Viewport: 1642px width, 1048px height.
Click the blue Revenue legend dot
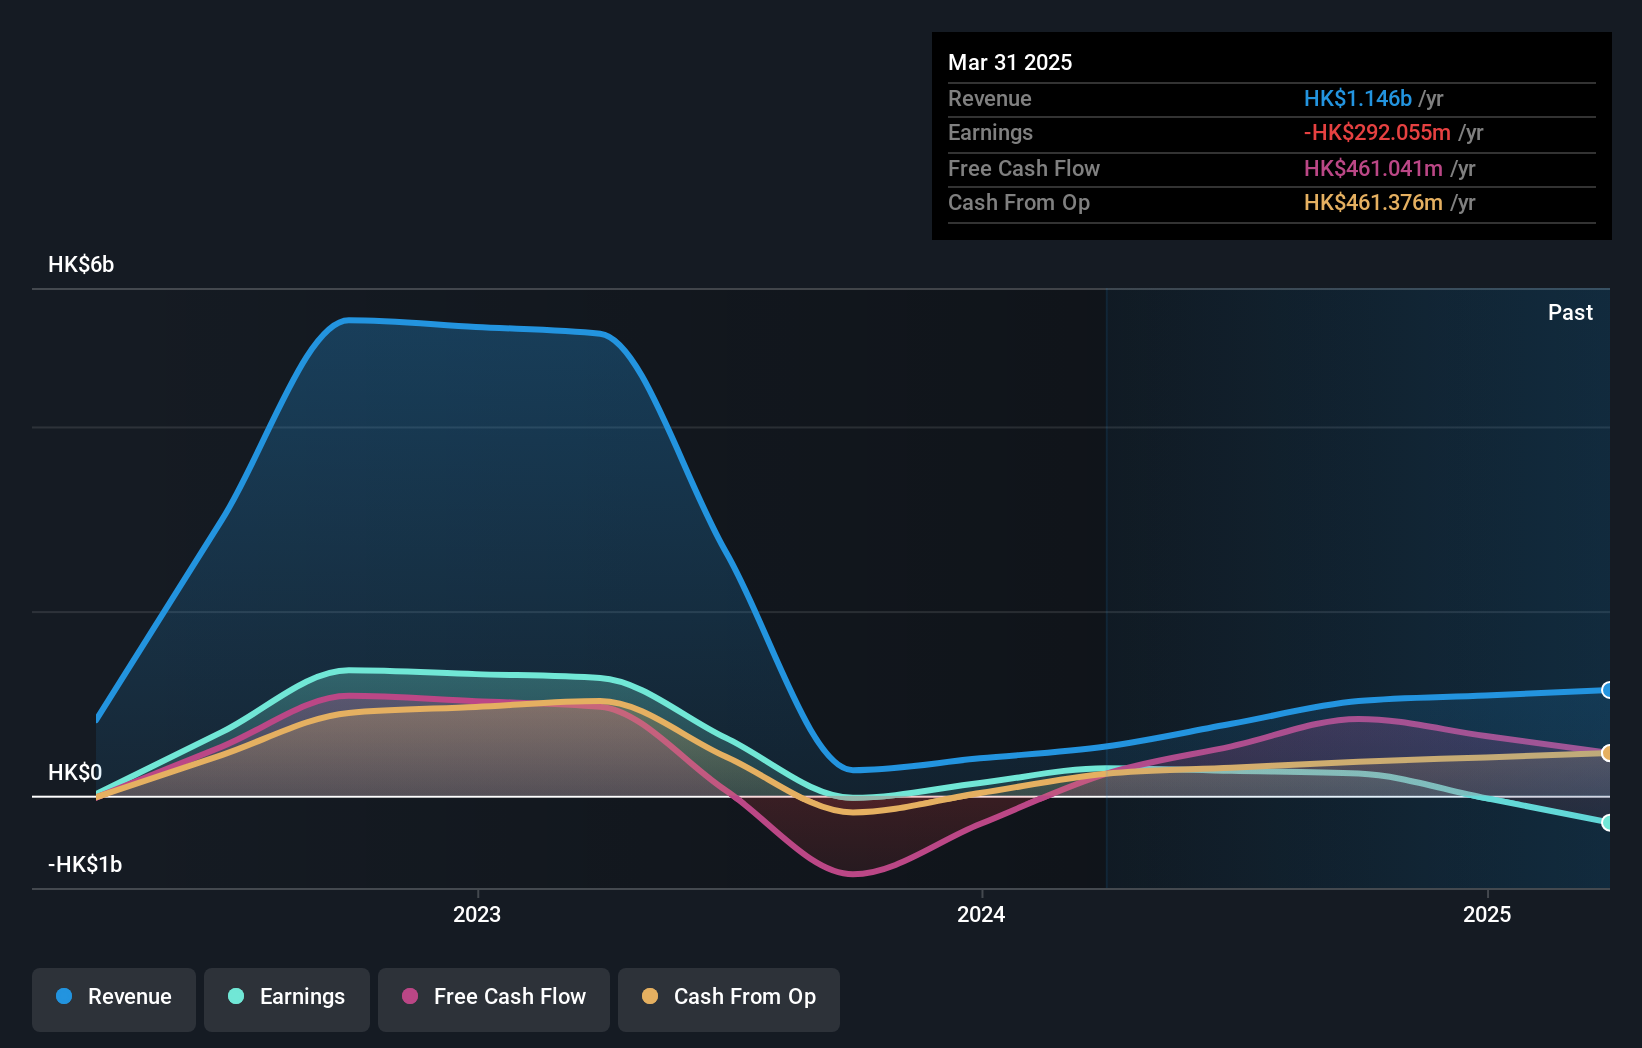pos(64,997)
